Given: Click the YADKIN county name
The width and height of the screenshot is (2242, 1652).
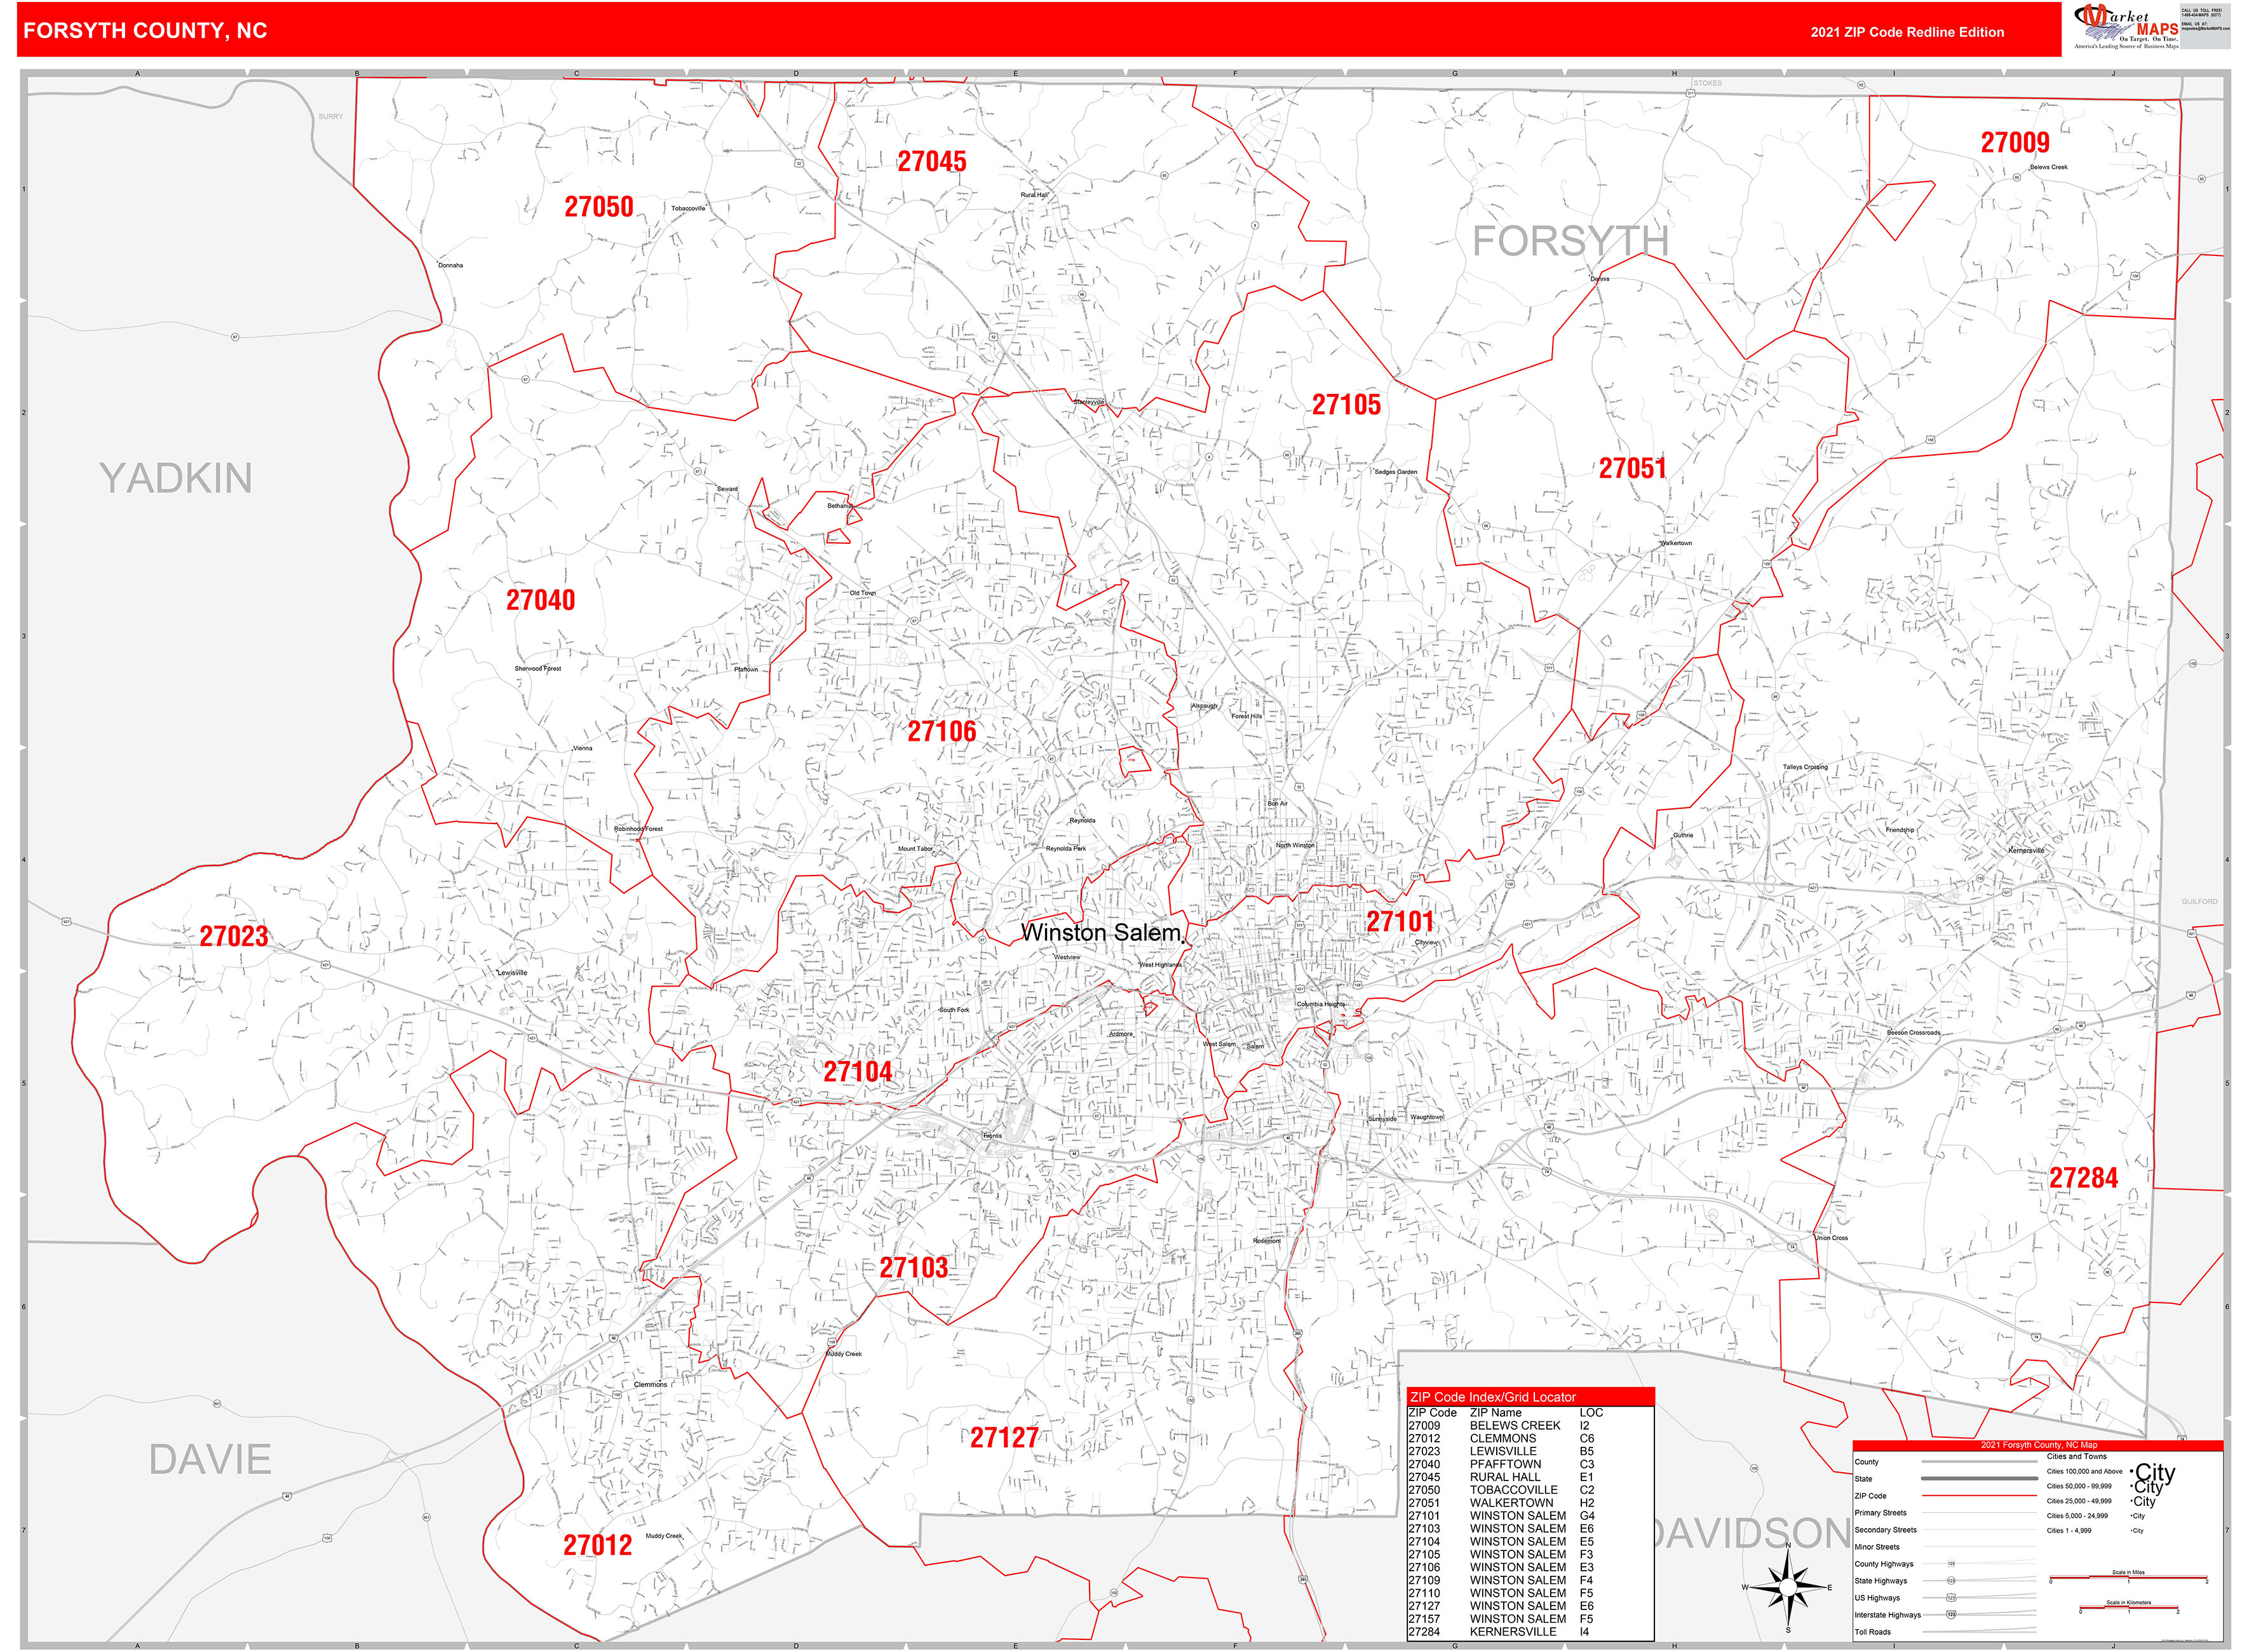Looking at the screenshot, I should pos(175,478).
